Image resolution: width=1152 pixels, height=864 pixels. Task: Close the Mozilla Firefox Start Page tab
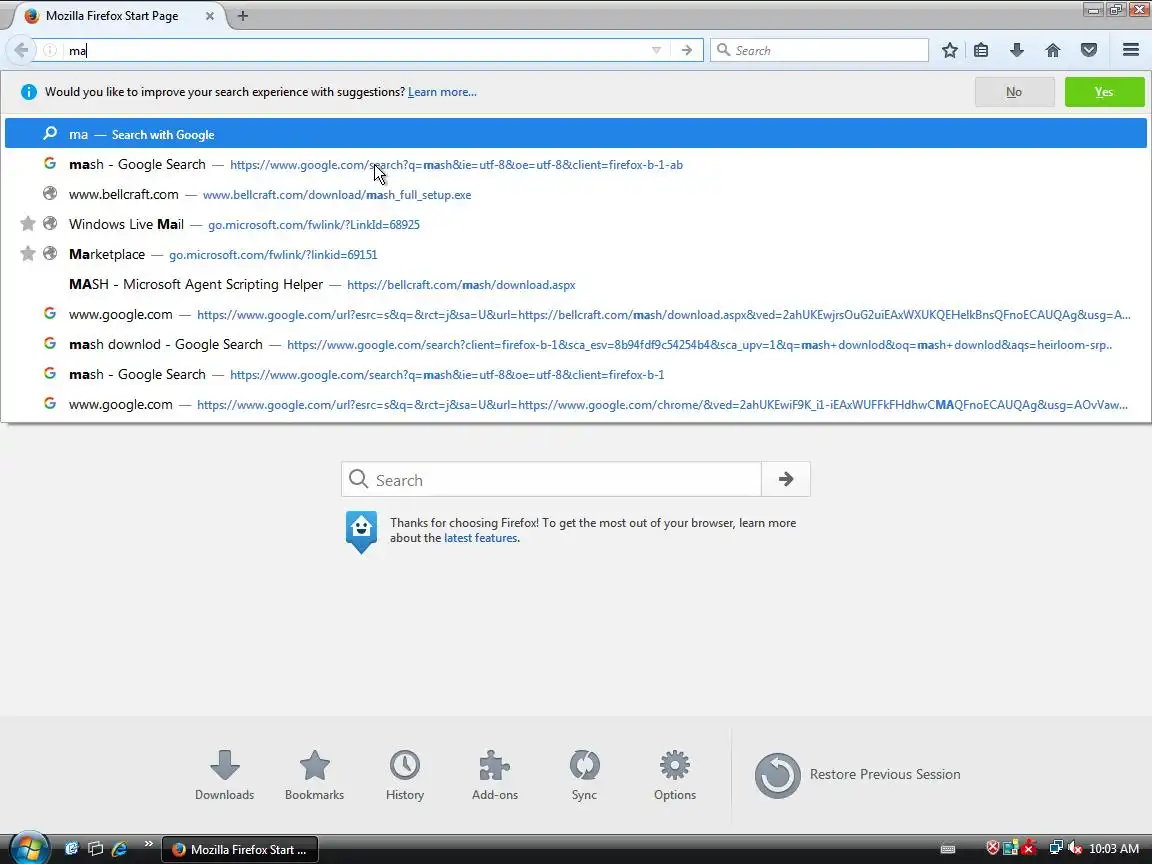pos(209,15)
